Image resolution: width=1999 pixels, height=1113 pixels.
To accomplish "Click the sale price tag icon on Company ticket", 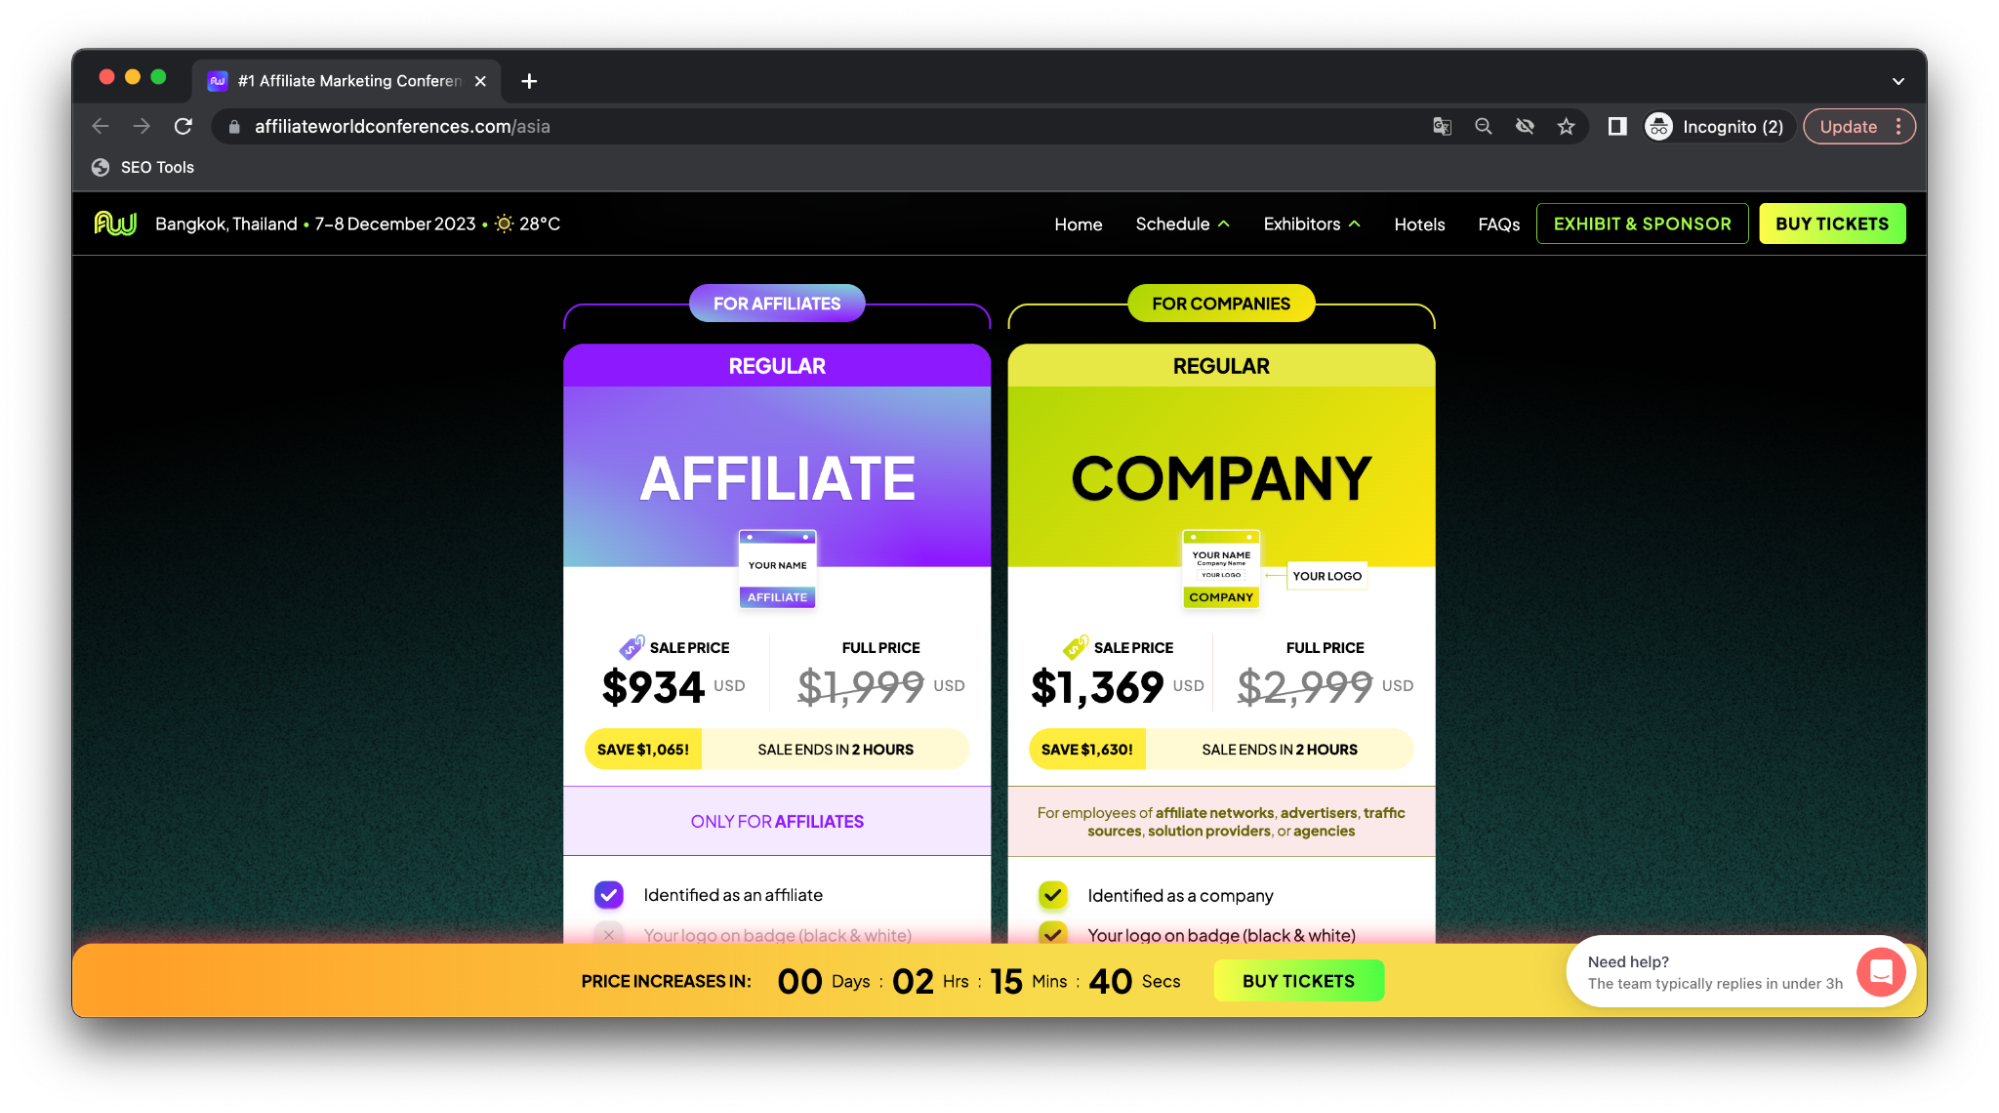I will pos(1076,647).
